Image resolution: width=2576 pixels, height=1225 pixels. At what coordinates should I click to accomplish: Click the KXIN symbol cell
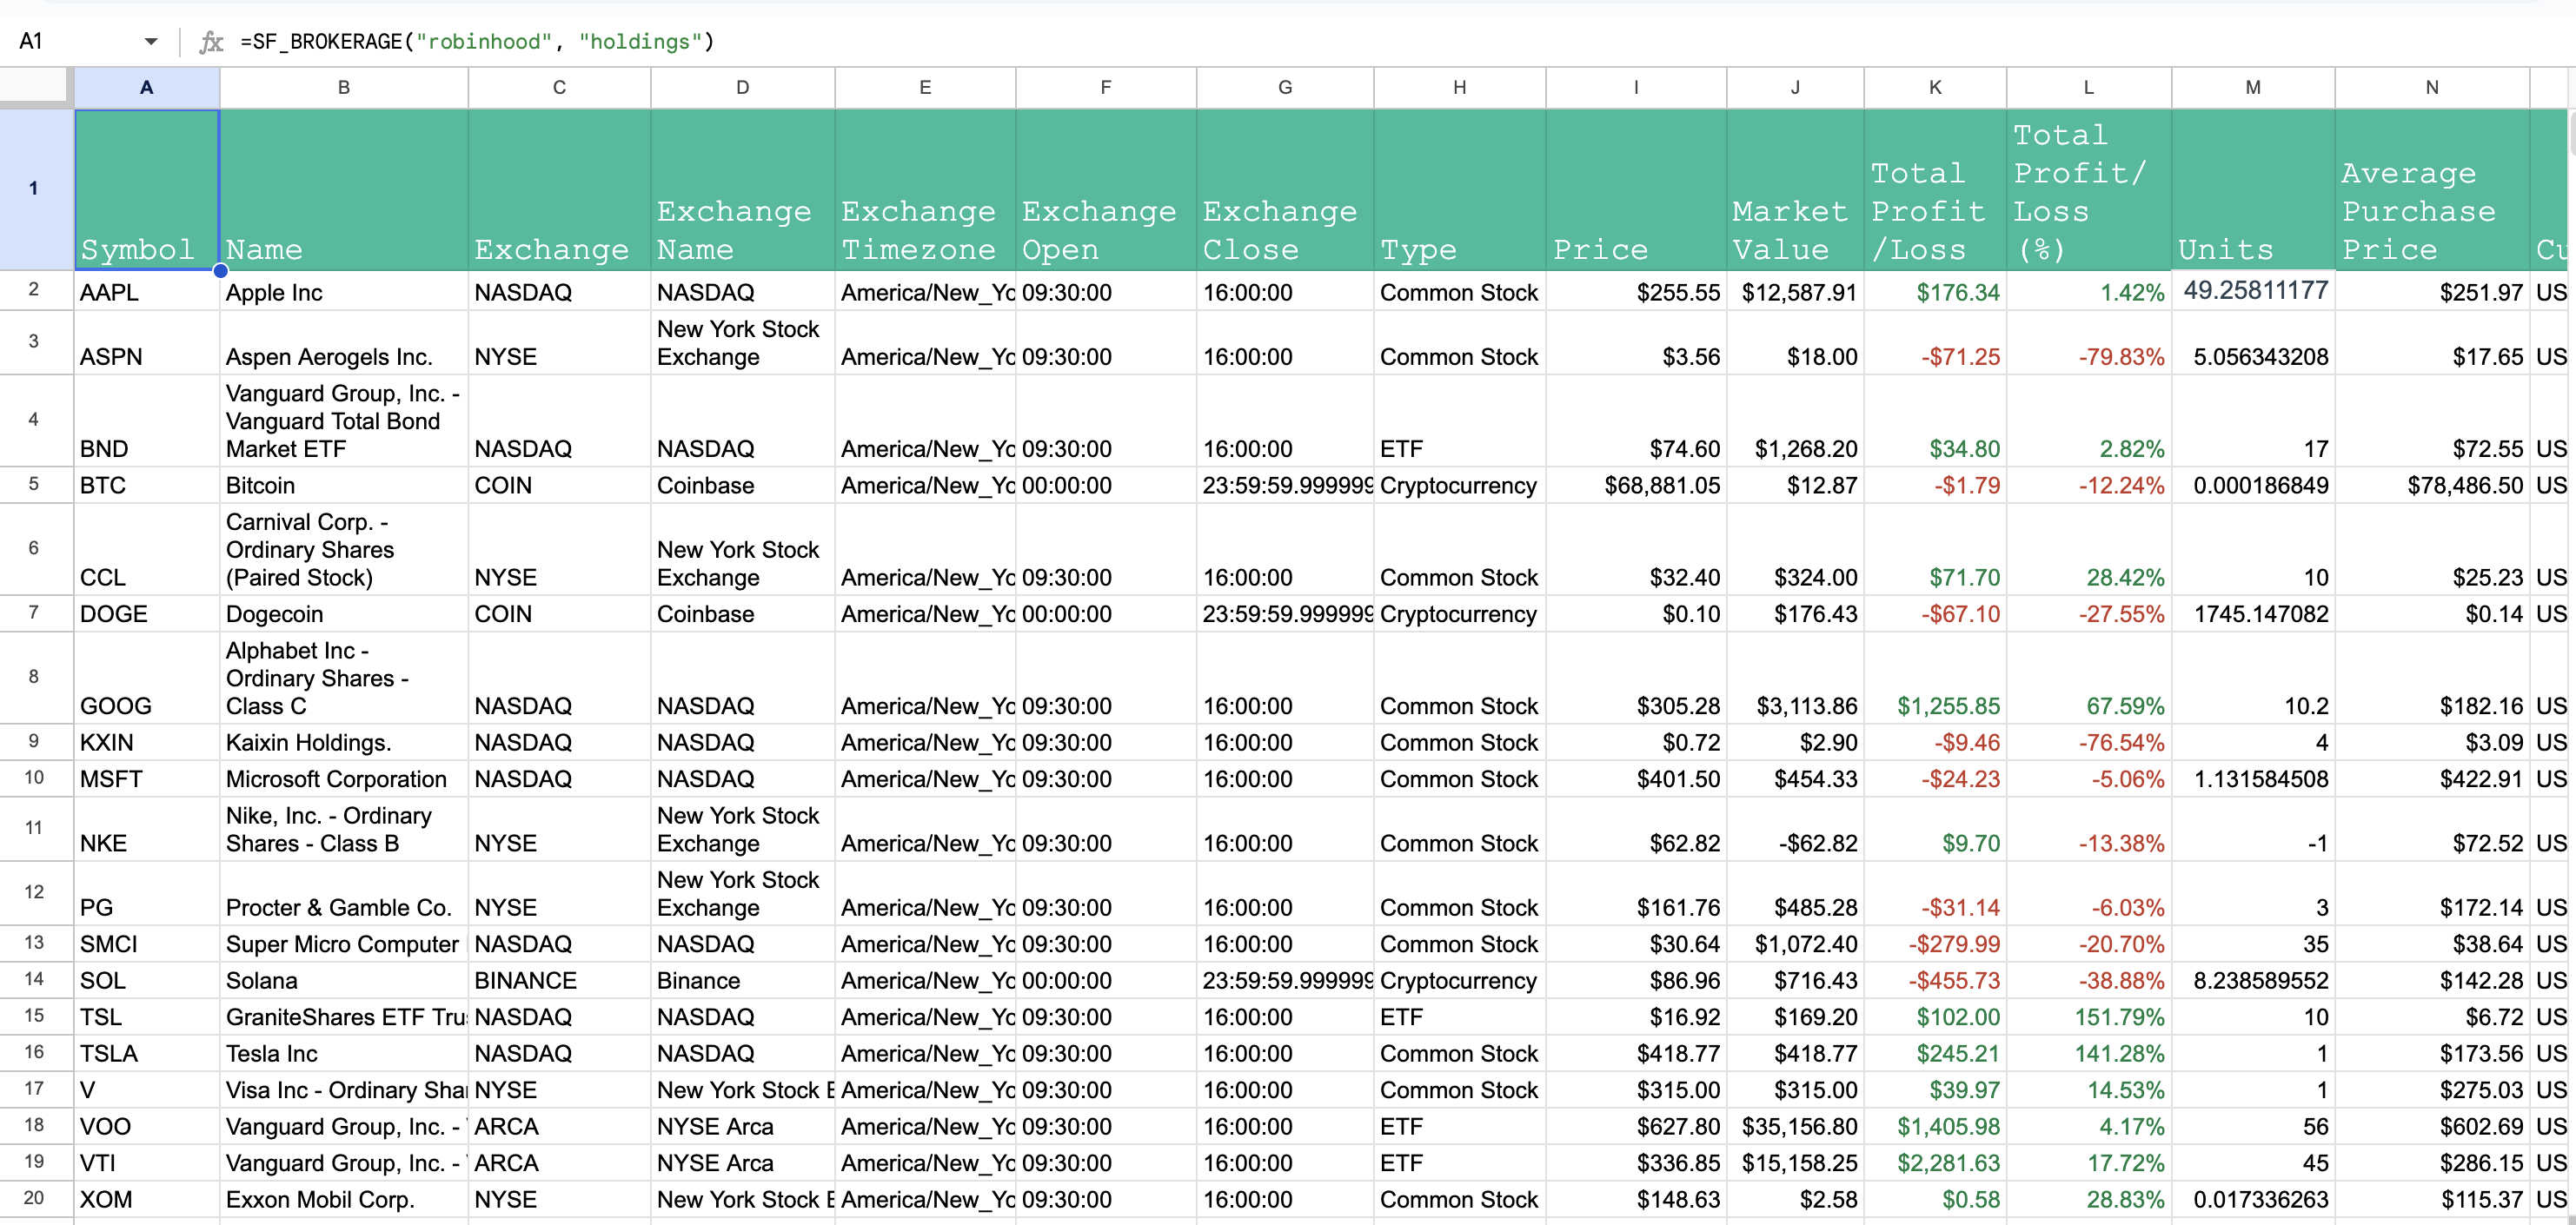pos(147,742)
